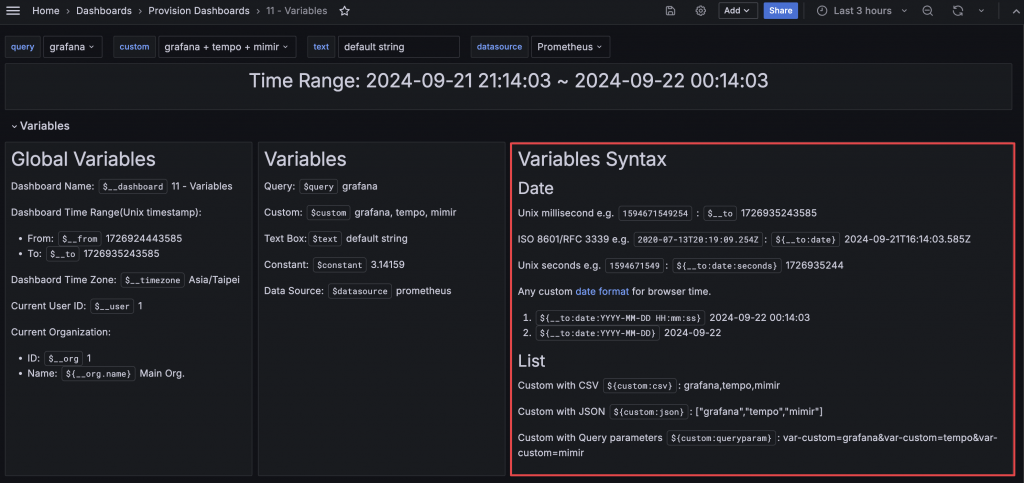This screenshot has height=483, width=1024.
Task: Refresh the dashboard
Action: (x=957, y=10)
